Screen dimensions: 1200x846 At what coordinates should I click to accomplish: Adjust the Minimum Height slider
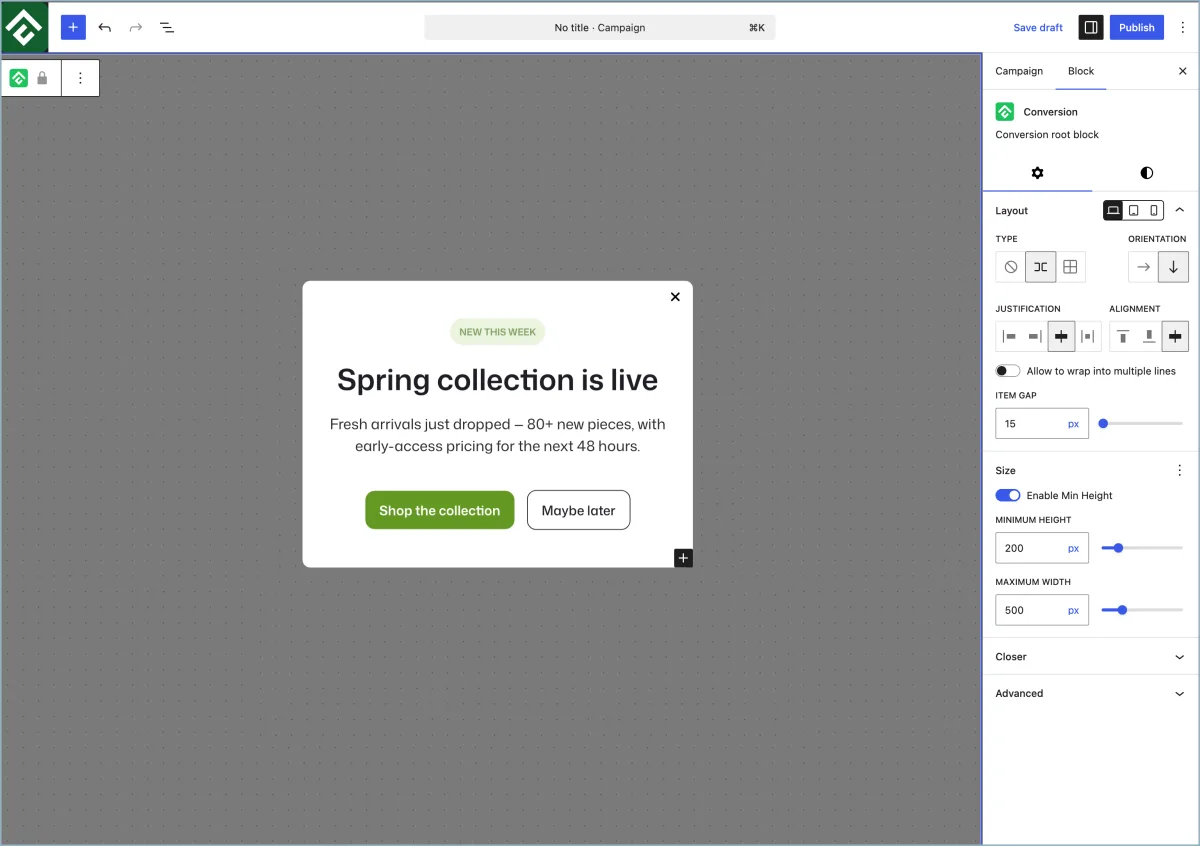(1142, 548)
